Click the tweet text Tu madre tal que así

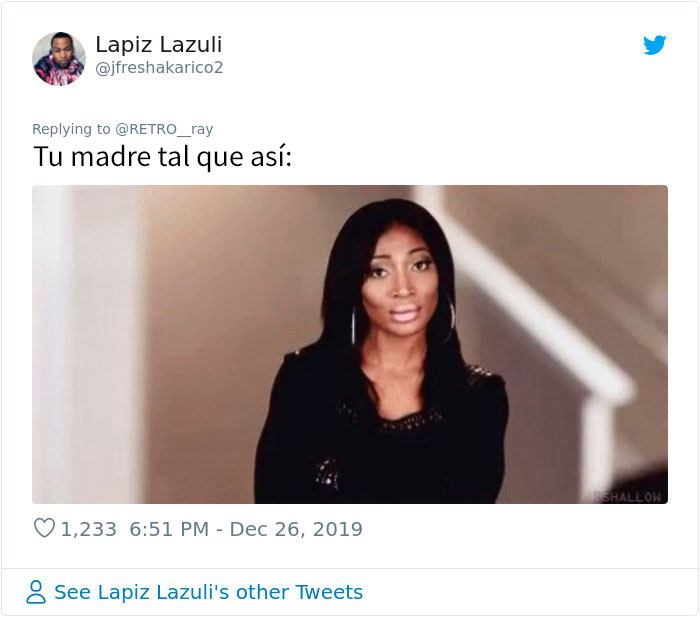[162, 157]
